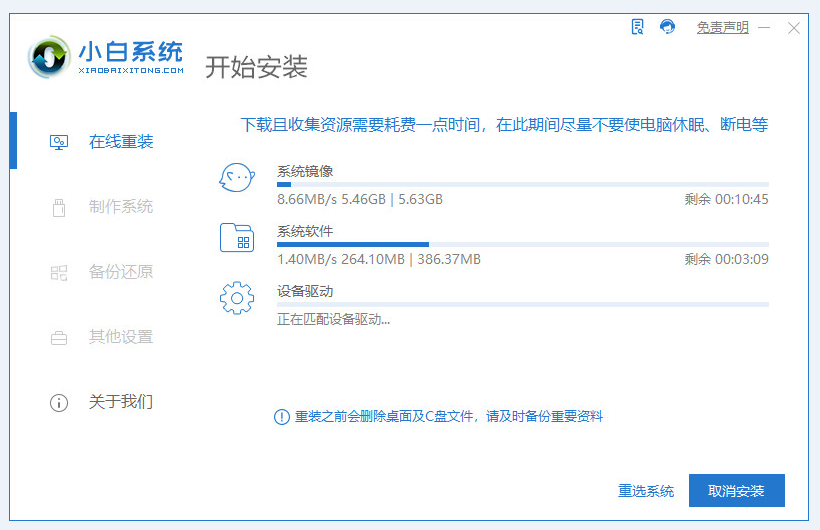
Task: Click the 系统镜像 smiley face icon
Action: click(x=236, y=178)
